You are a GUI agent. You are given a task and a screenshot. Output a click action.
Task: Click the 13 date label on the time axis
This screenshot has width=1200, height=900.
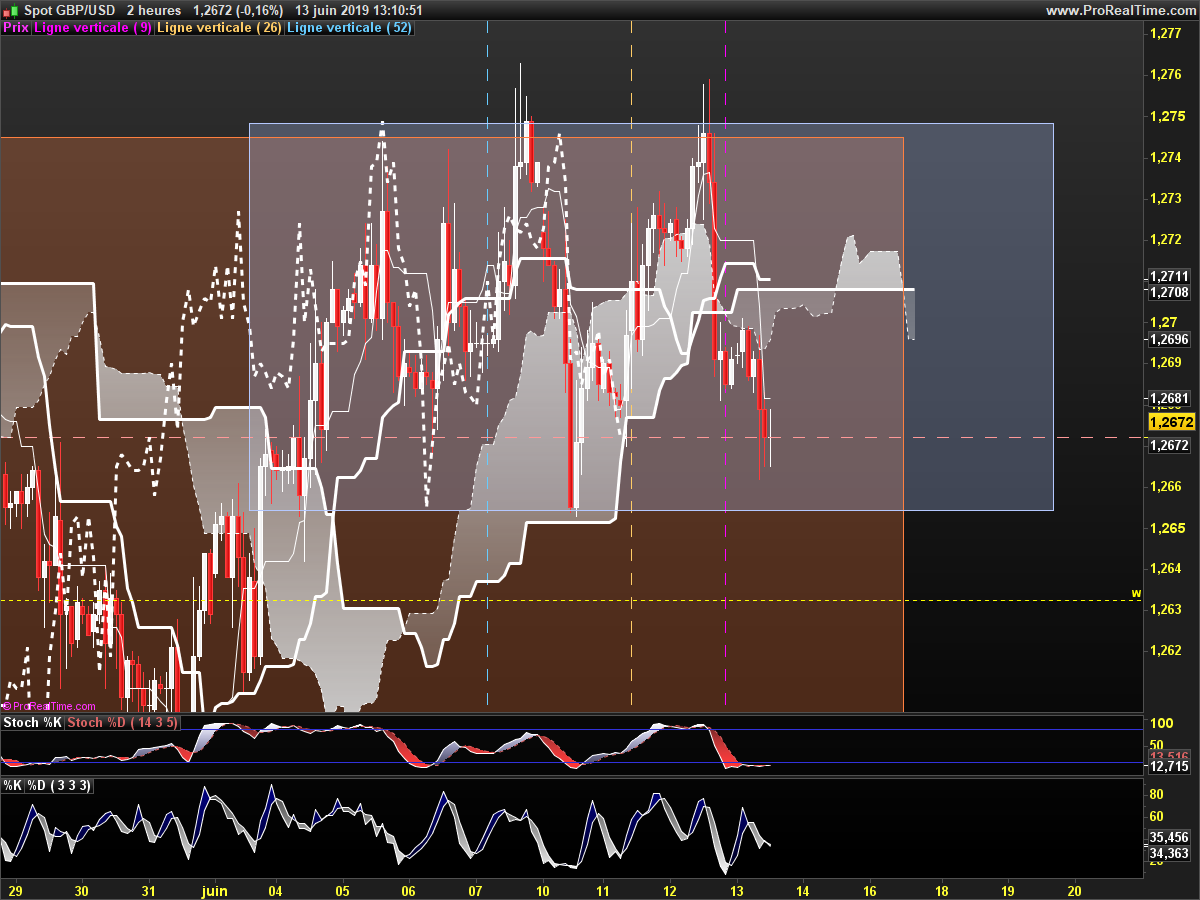click(x=736, y=890)
